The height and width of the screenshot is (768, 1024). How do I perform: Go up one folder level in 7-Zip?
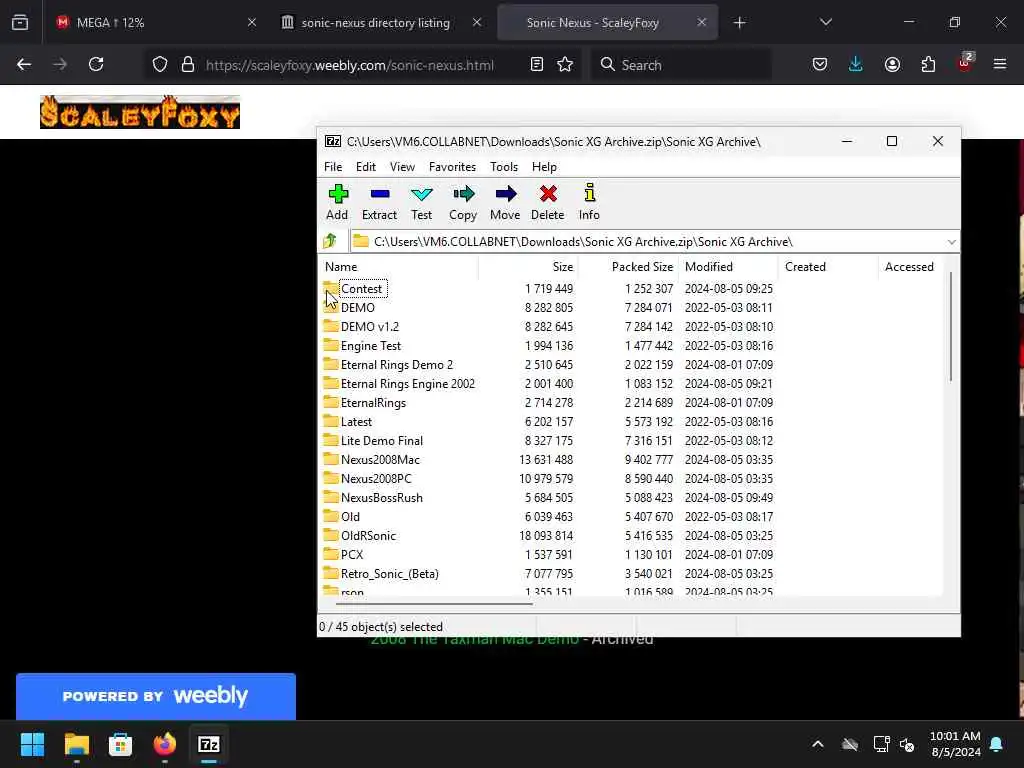330,241
